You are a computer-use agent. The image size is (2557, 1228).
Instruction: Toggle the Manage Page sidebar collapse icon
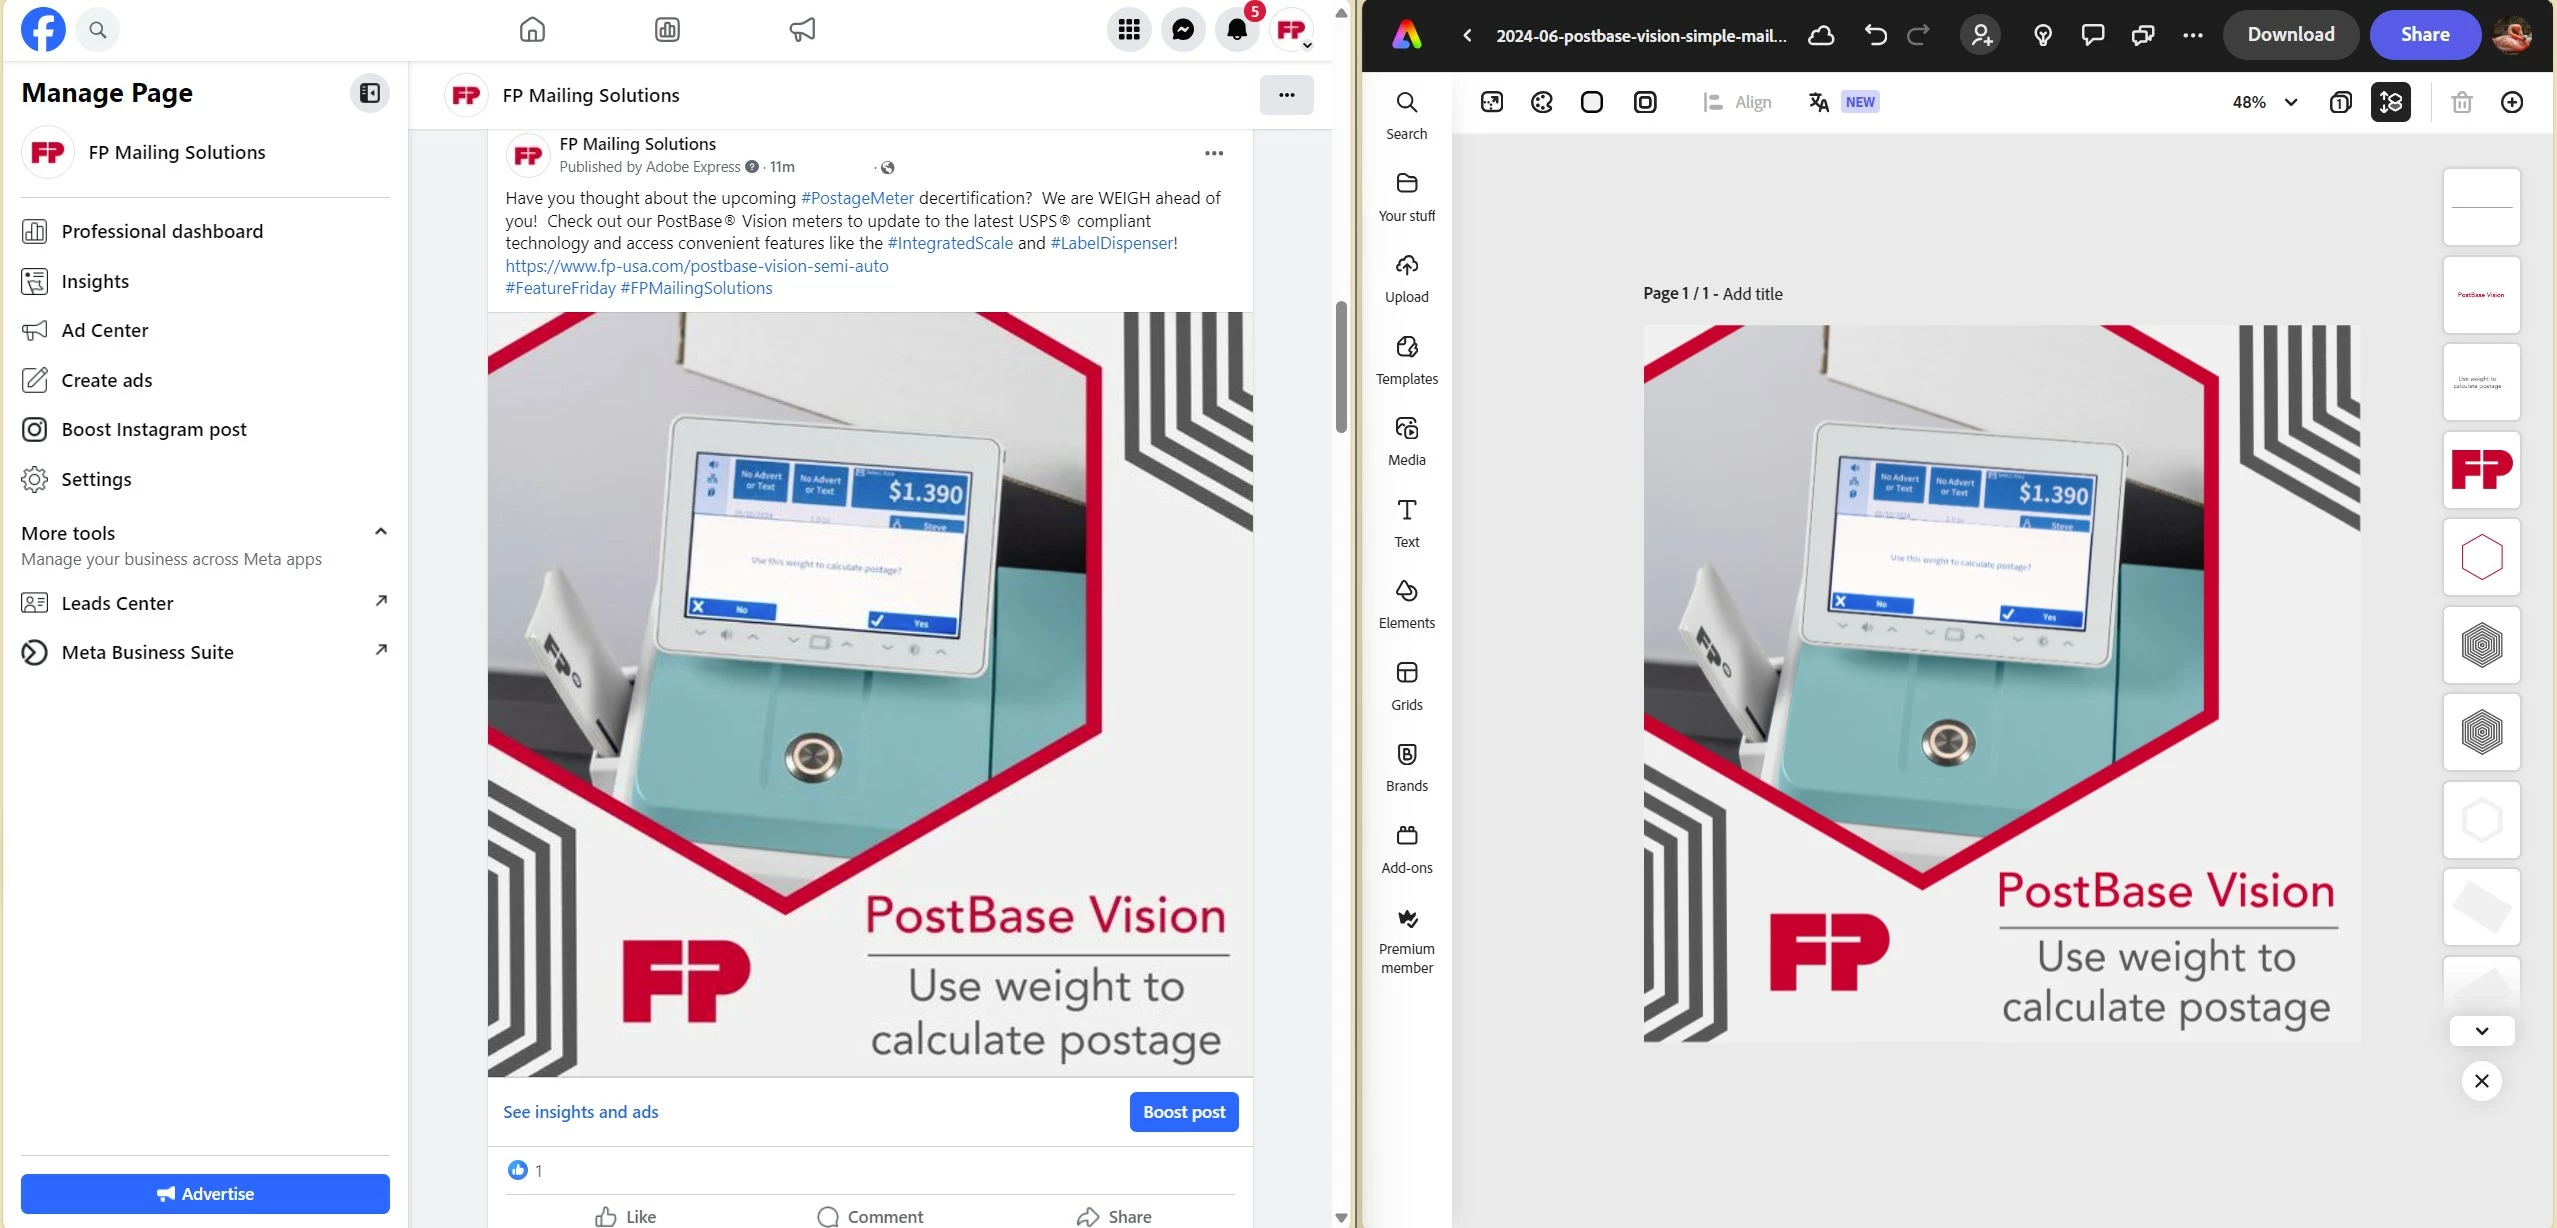369,93
